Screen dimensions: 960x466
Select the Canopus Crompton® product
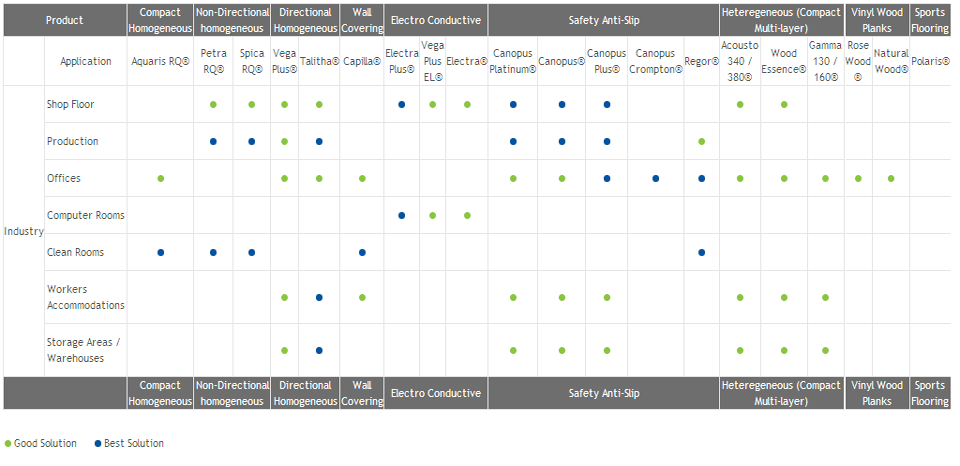(x=655, y=61)
